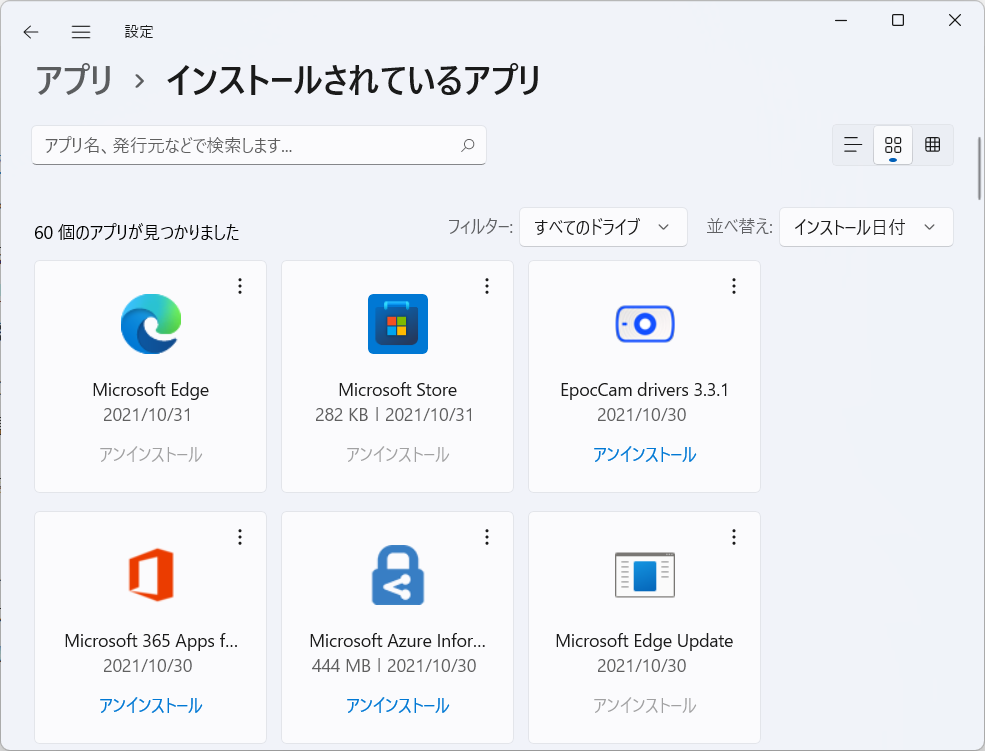Click the Microsoft Edge app icon

[x=151, y=324]
